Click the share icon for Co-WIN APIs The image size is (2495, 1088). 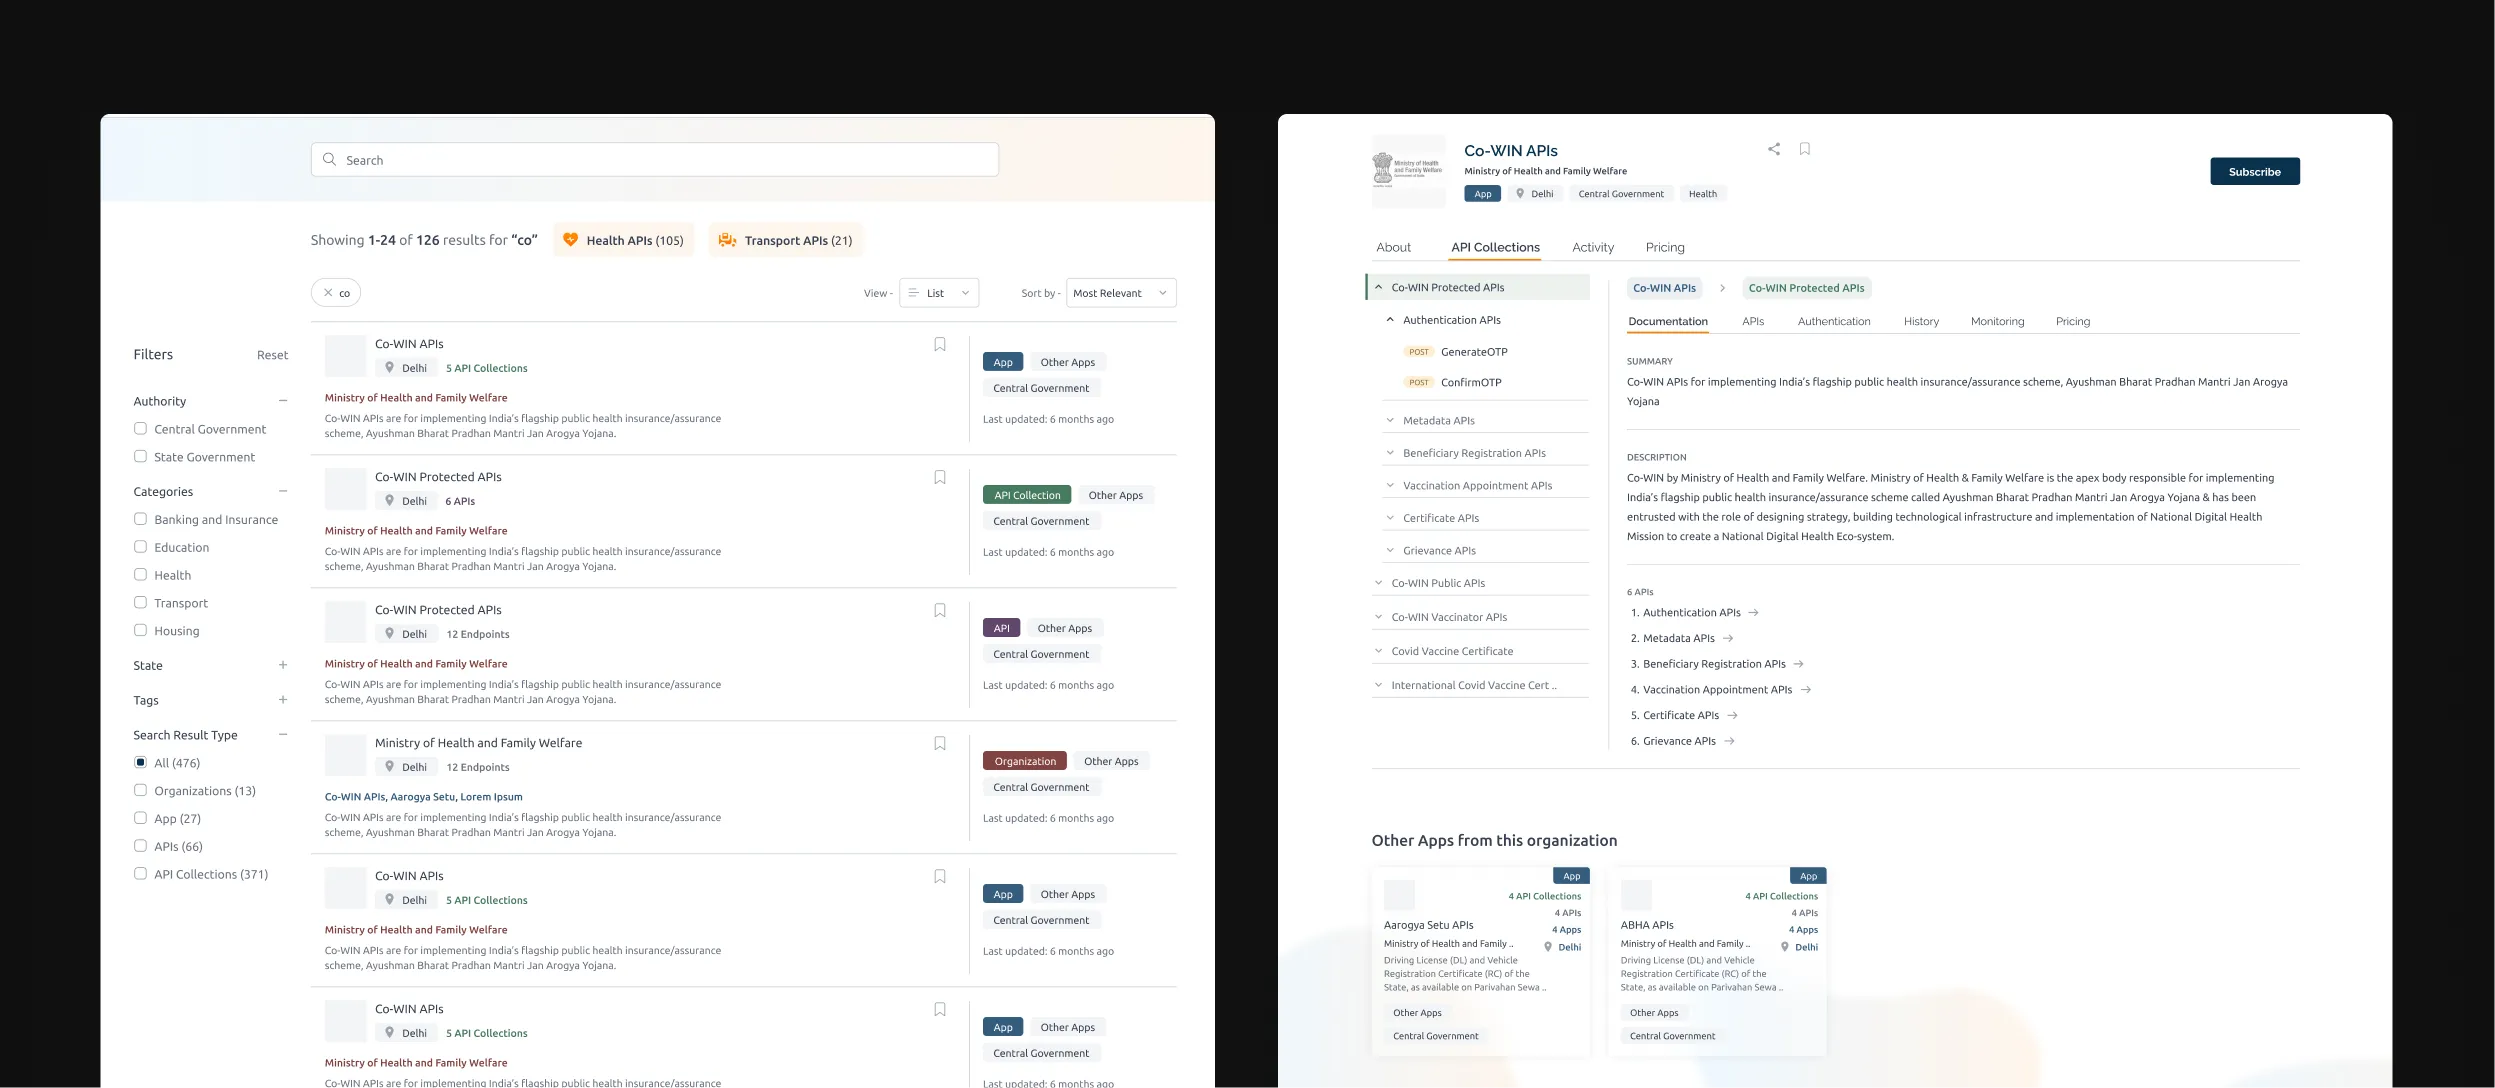coord(1774,149)
